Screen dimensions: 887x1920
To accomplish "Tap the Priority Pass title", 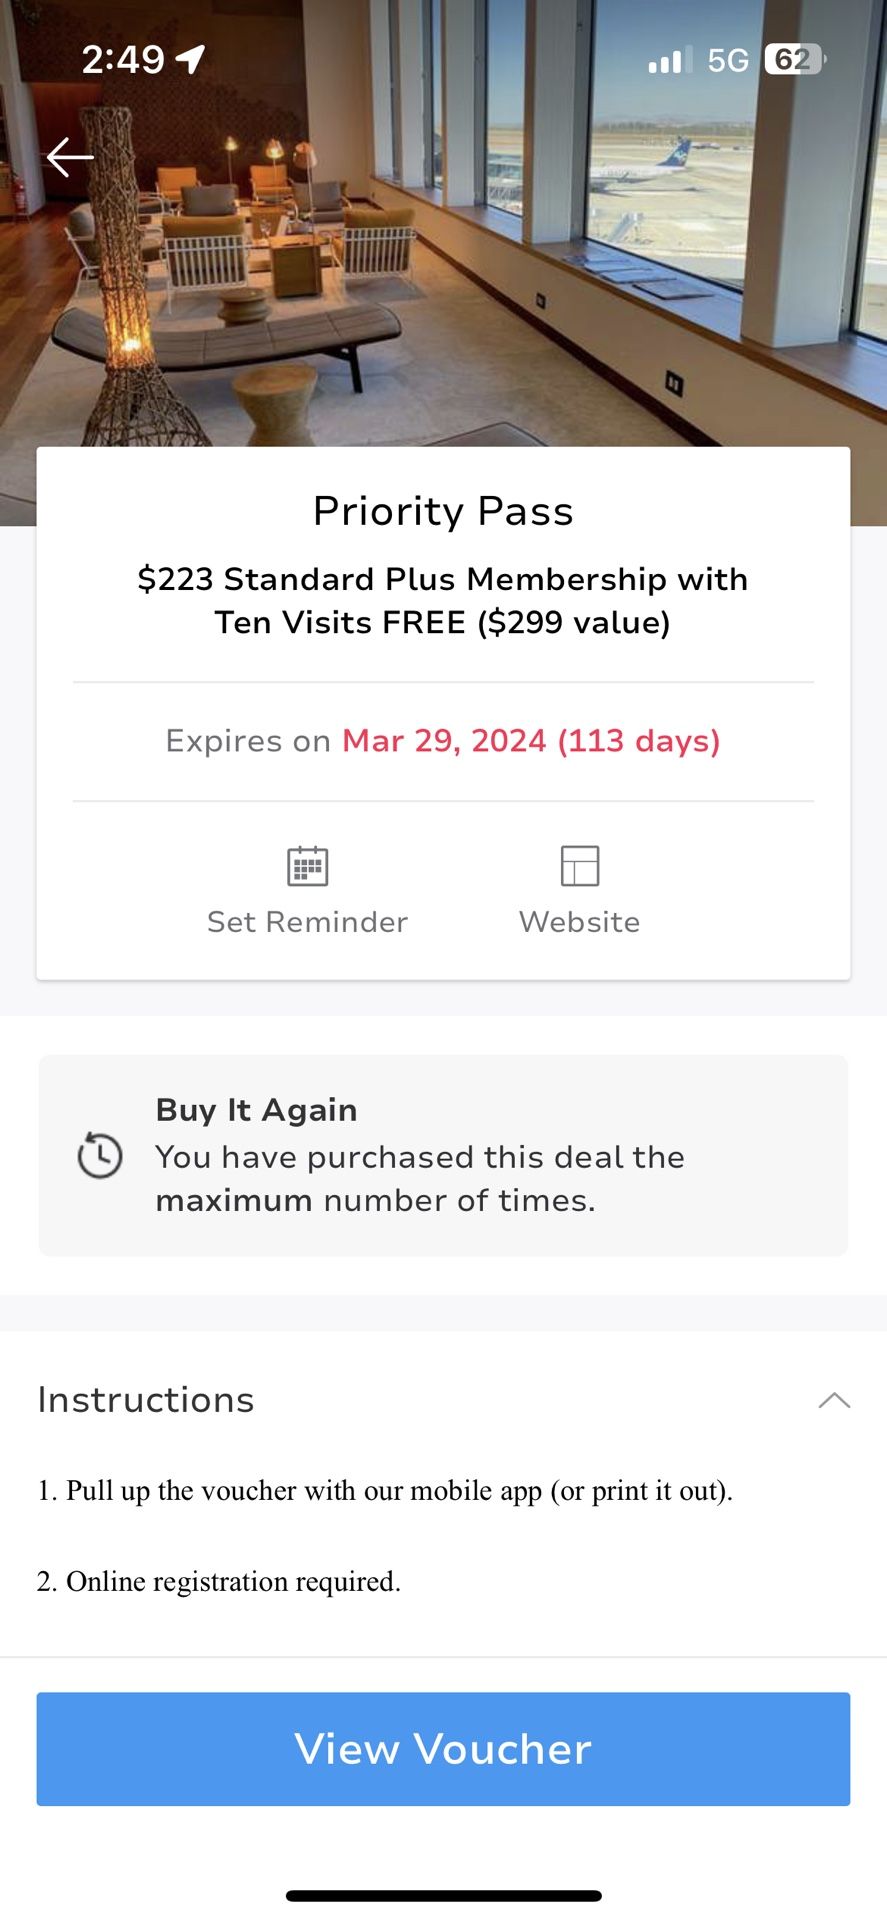I will [x=443, y=511].
